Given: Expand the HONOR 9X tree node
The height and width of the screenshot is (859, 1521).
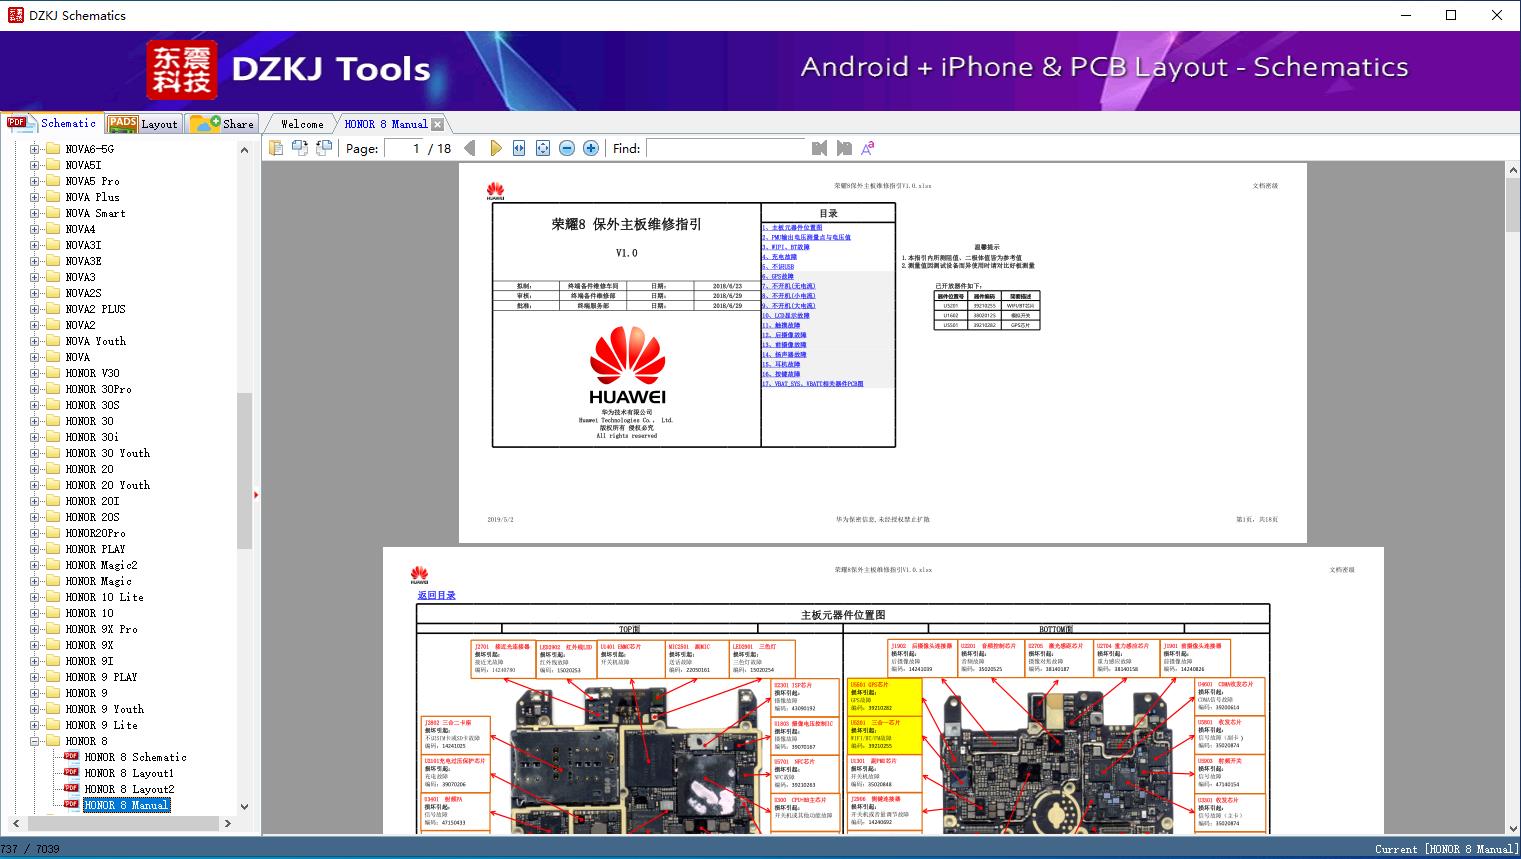Looking at the screenshot, I should click(x=35, y=645).
